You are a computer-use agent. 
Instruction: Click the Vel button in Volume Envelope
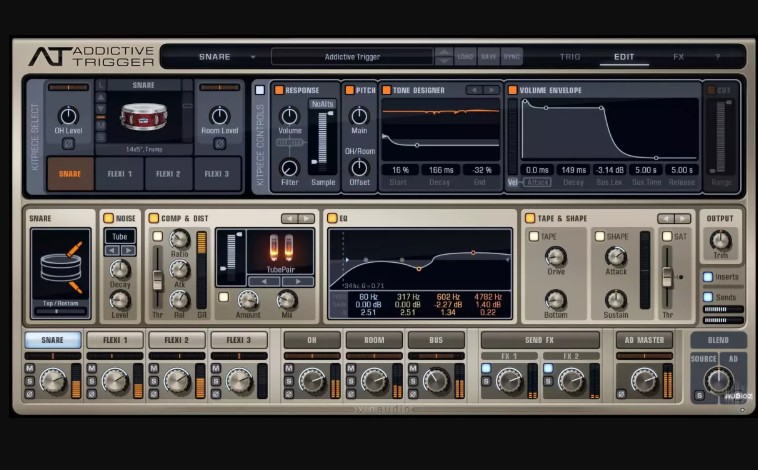pos(513,182)
